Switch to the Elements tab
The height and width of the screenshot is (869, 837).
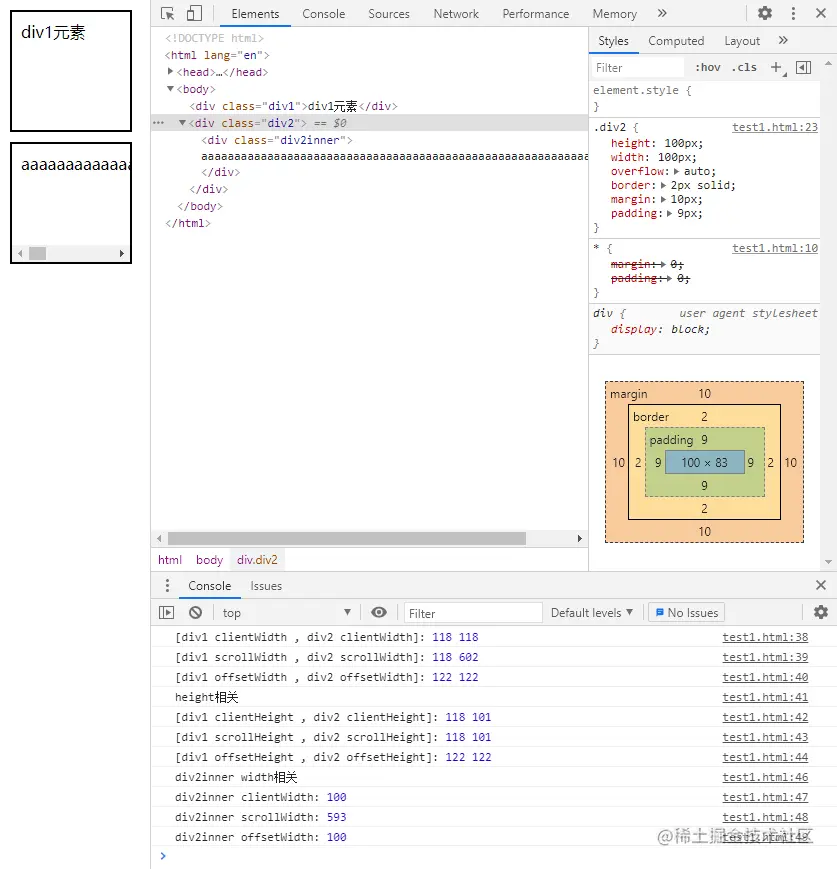pos(255,14)
